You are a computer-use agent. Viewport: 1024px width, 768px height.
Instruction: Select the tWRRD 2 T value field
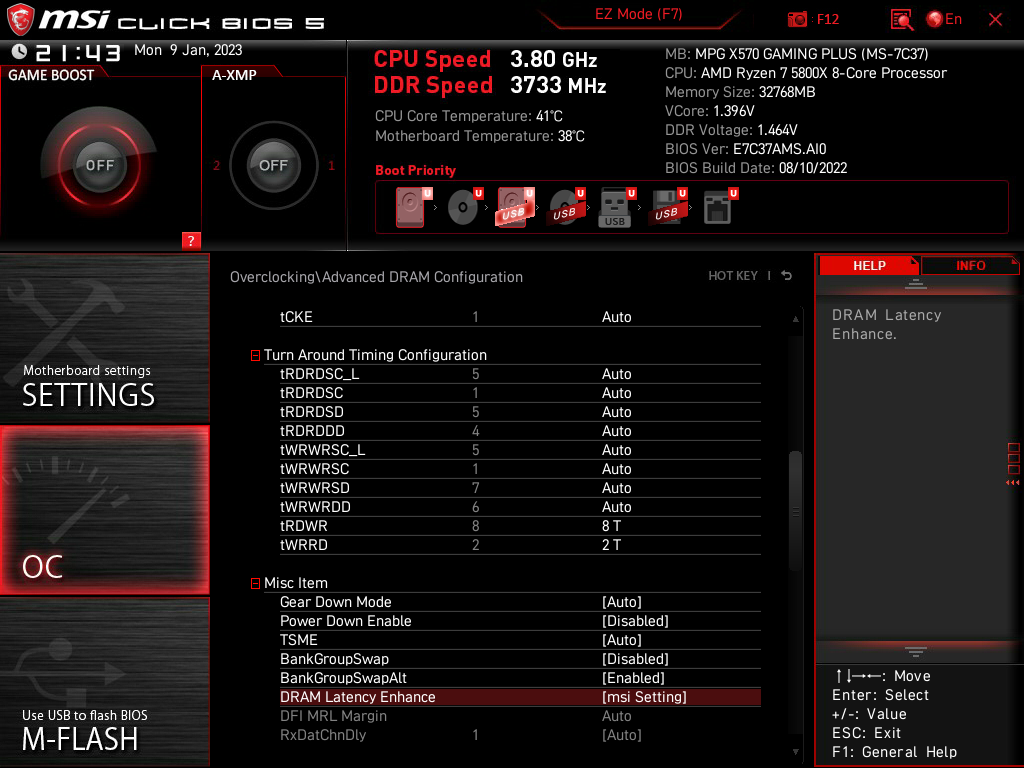[611, 544]
